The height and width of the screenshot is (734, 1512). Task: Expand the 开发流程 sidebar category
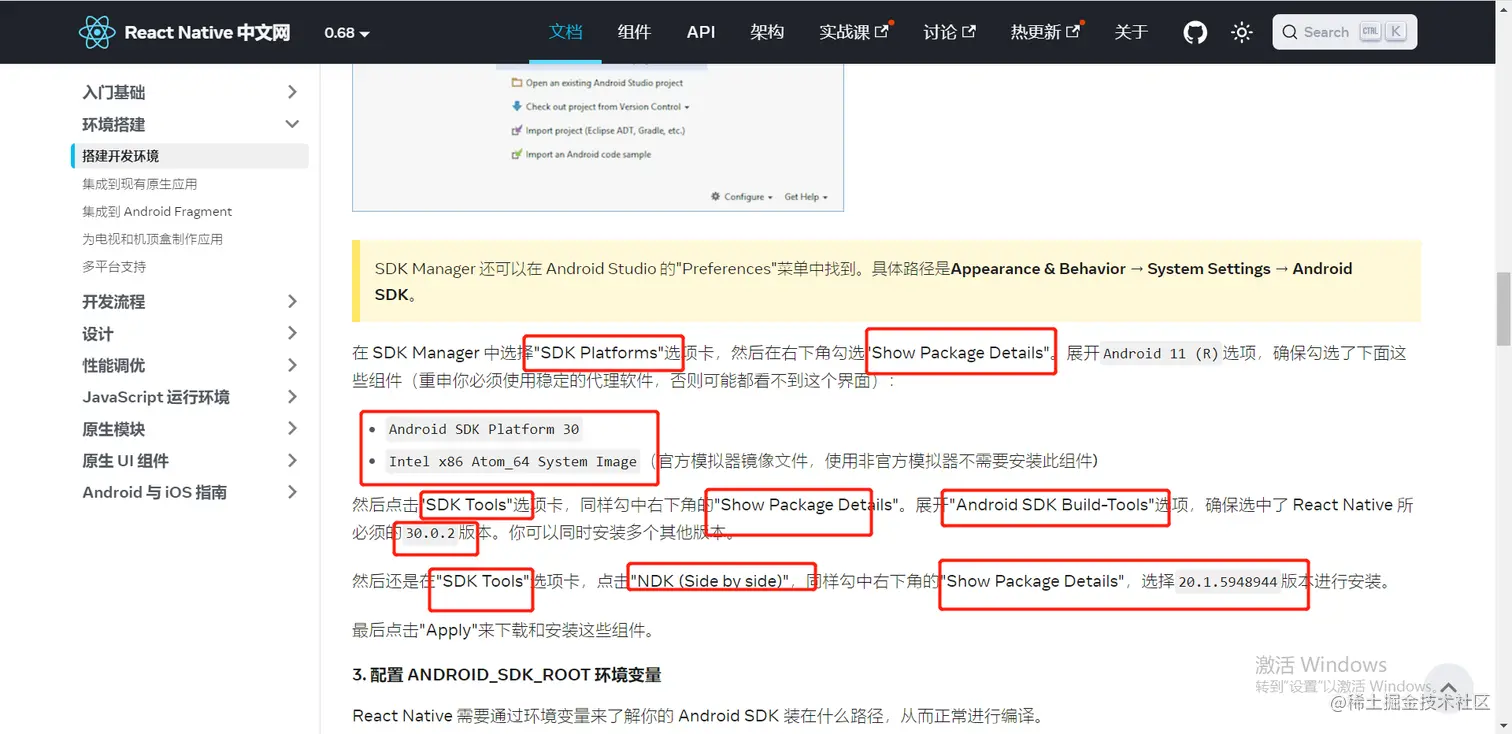point(190,301)
